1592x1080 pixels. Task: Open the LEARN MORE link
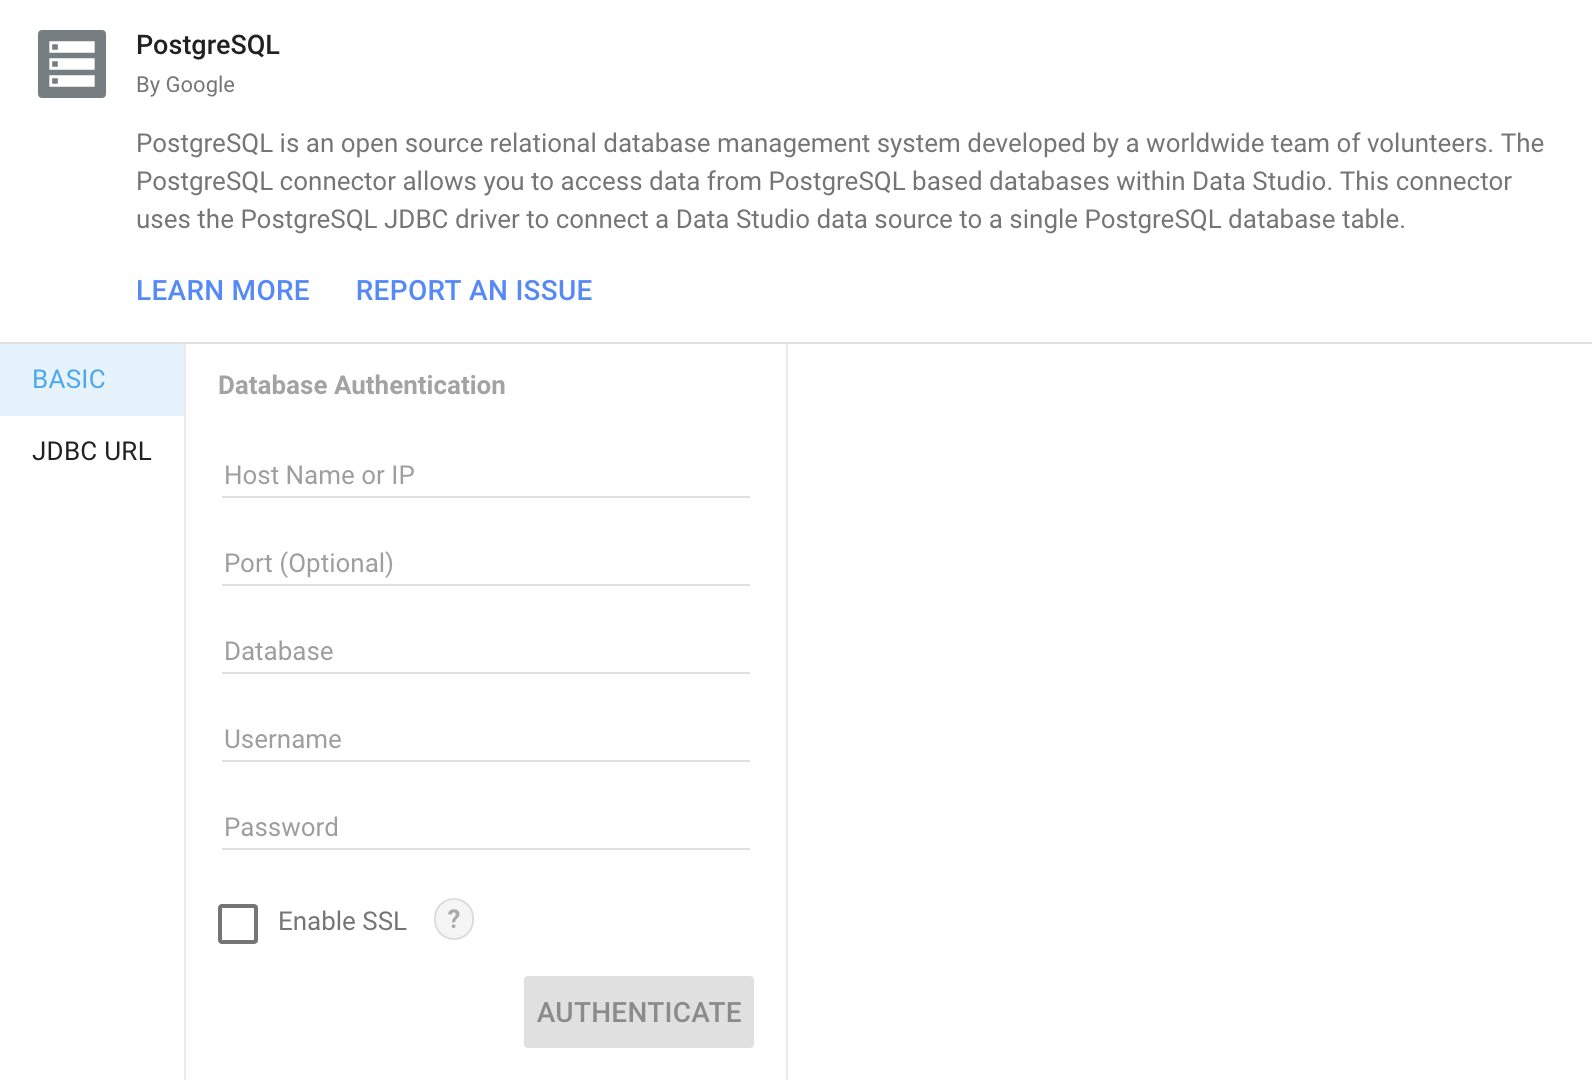[223, 291]
